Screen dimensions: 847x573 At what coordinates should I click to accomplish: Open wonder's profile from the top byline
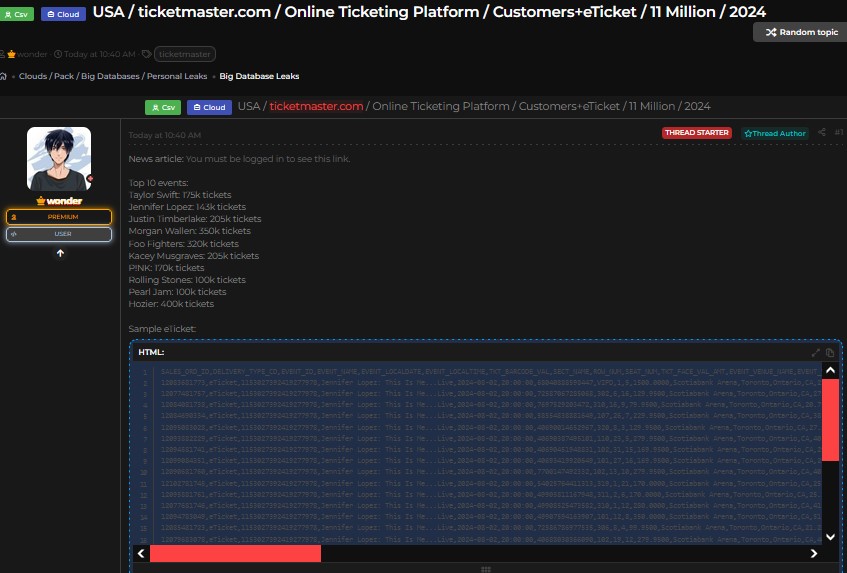point(32,54)
